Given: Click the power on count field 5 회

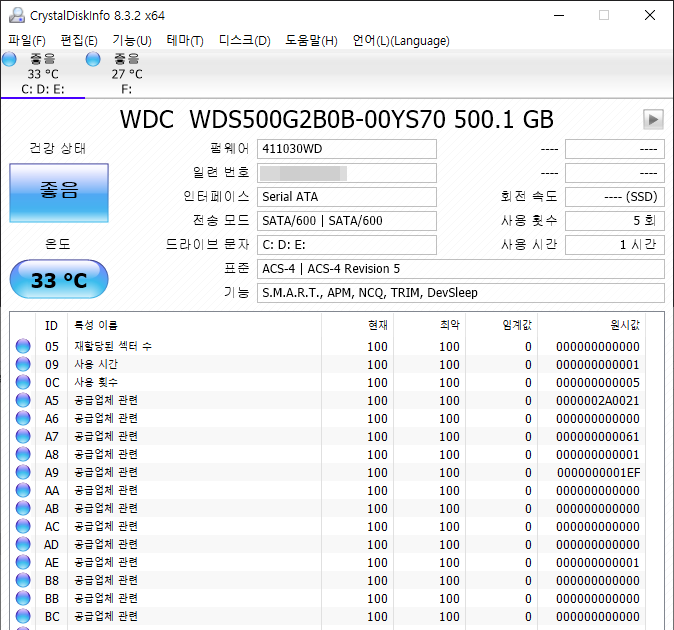Looking at the screenshot, I should (615, 221).
